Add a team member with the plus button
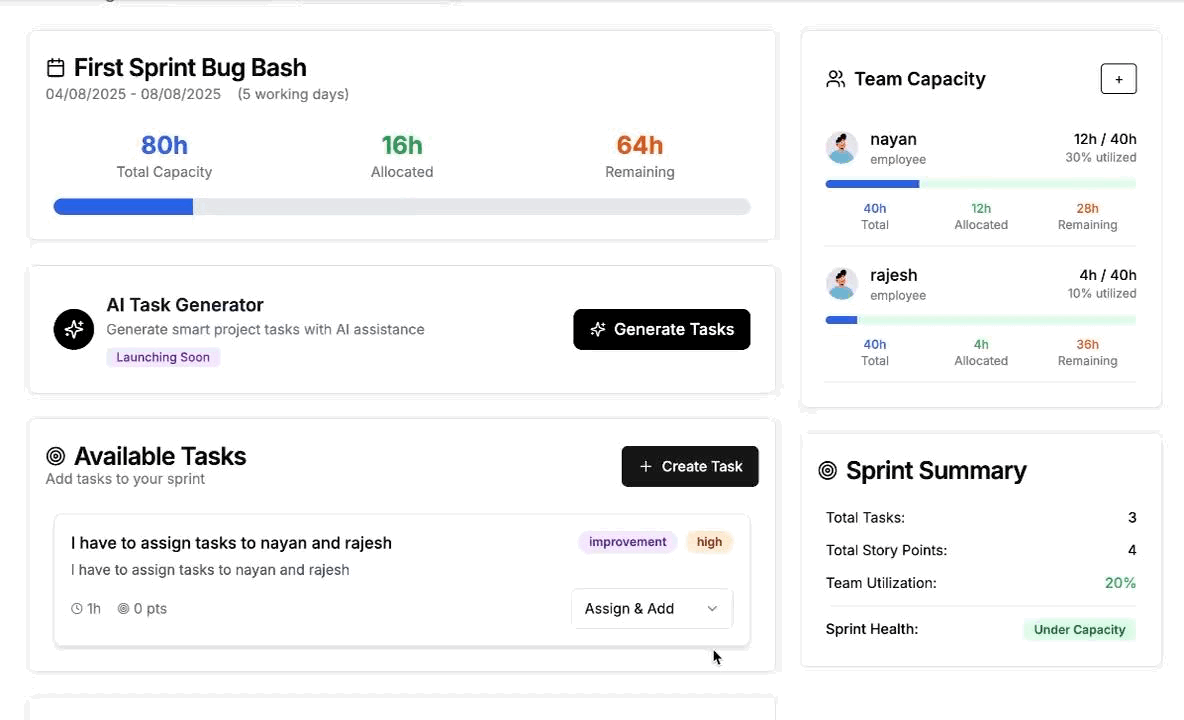This screenshot has width=1184, height=720. coord(1118,78)
